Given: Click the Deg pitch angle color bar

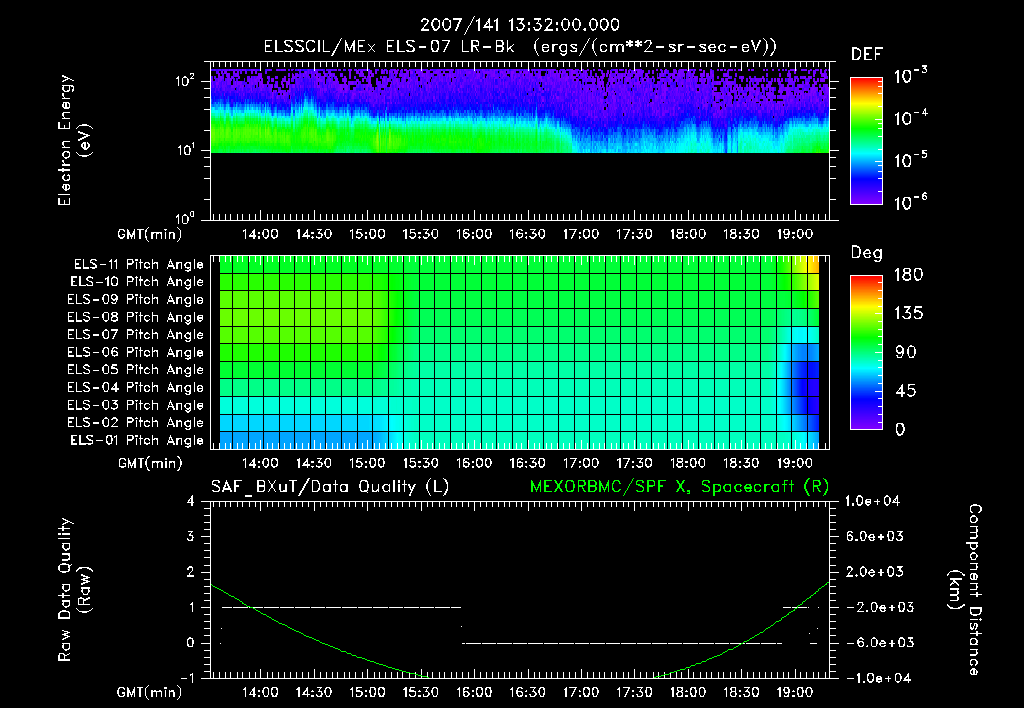Looking at the screenshot, I should click(866, 352).
